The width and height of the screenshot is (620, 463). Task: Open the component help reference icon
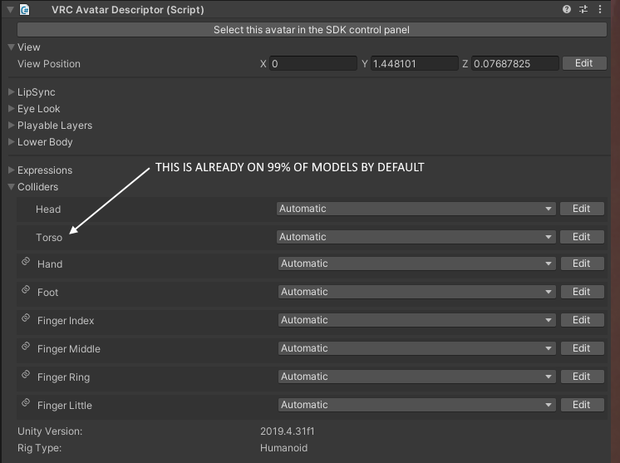(x=566, y=9)
